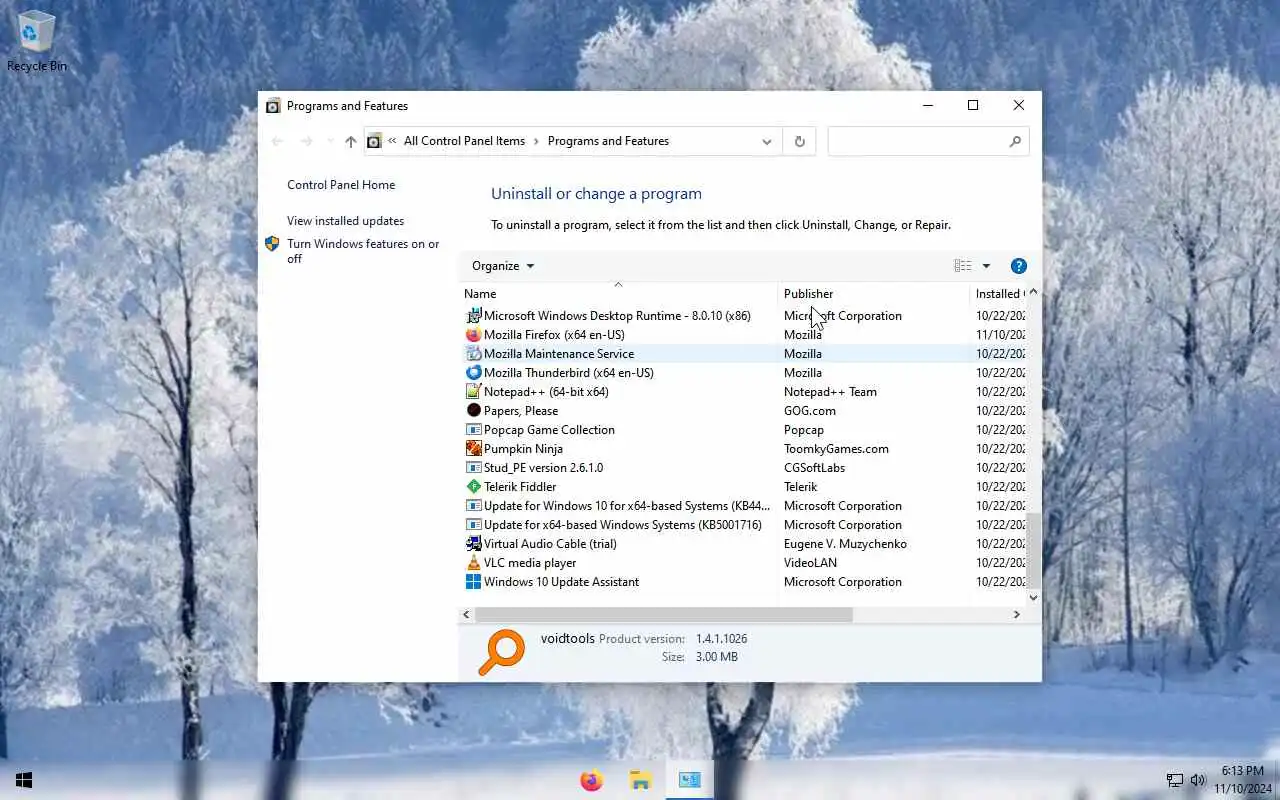Click the Update for Windows 10 KB44 icon
The height and width of the screenshot is (800, 1280).
click(474, 506)
